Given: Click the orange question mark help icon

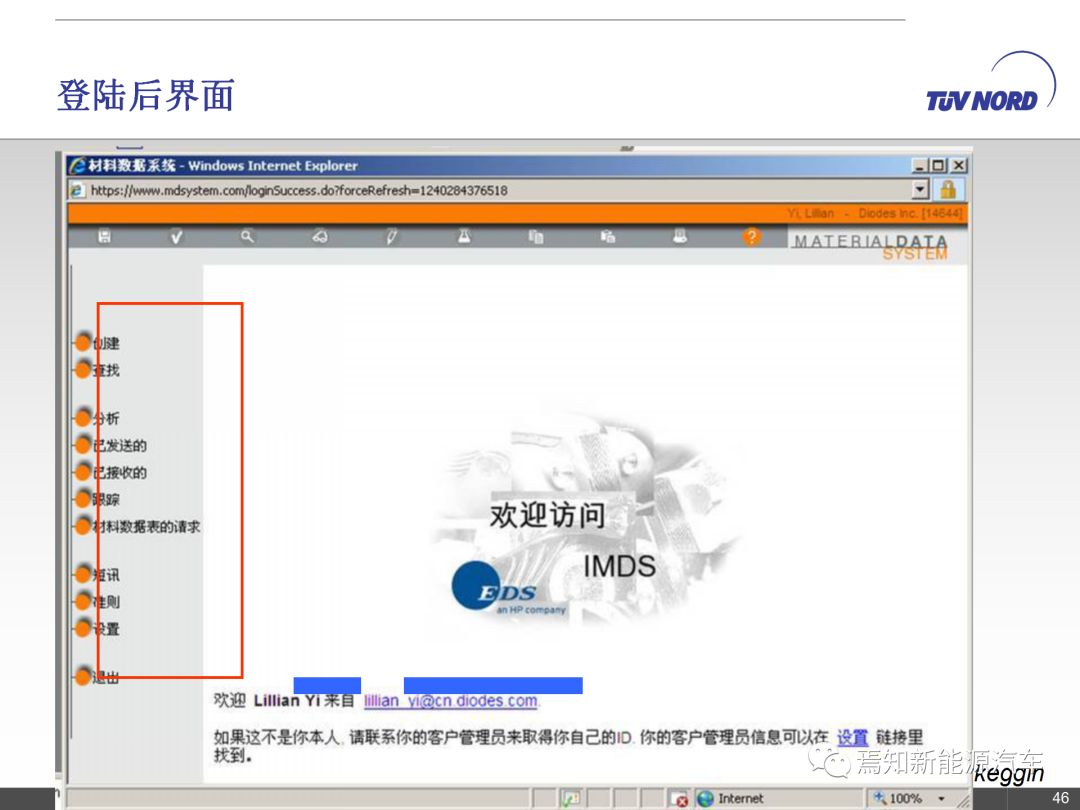Looking at the screenshot, I should click(752, 237).
